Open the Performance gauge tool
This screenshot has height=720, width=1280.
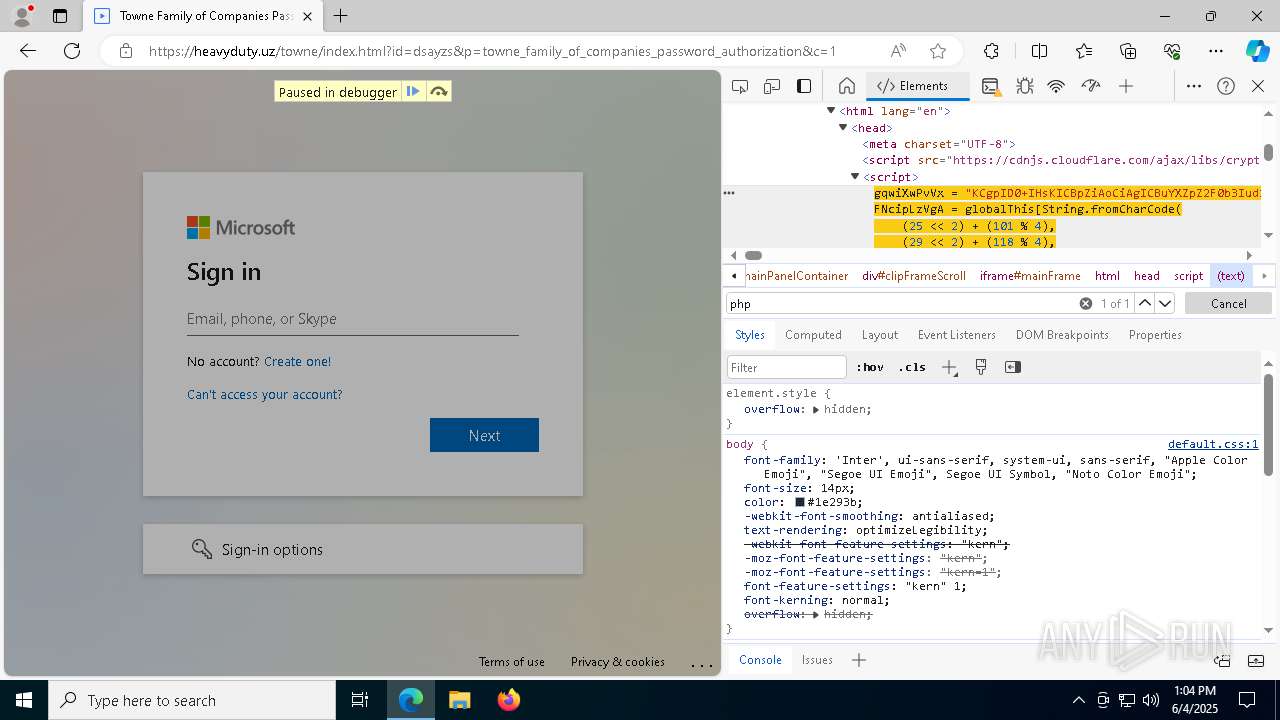click(1091, 86)
